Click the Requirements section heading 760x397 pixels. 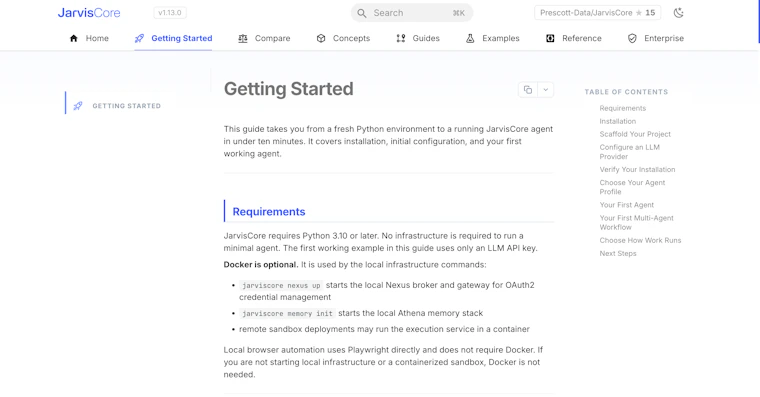point(269,212)
